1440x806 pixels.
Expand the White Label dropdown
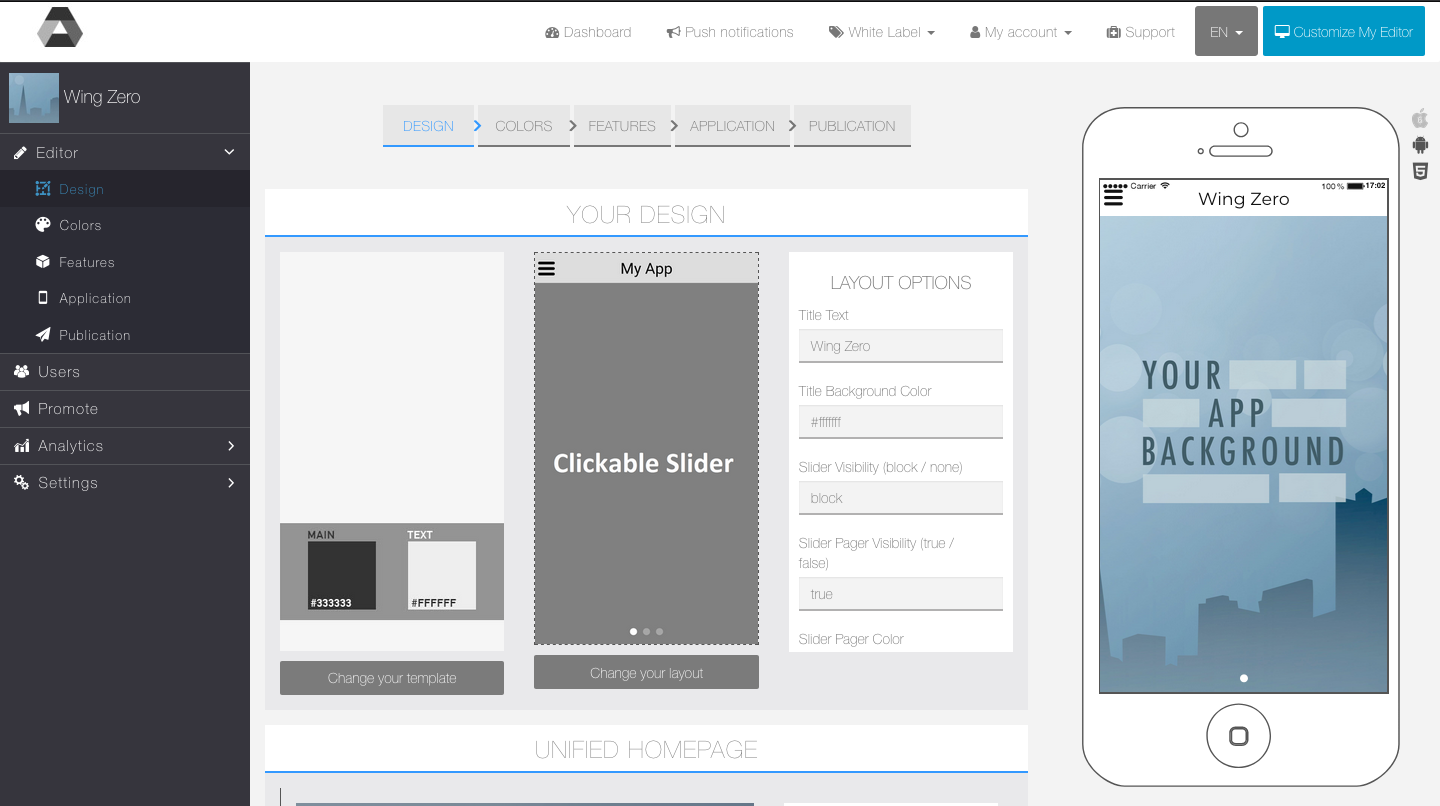(882, 32)
